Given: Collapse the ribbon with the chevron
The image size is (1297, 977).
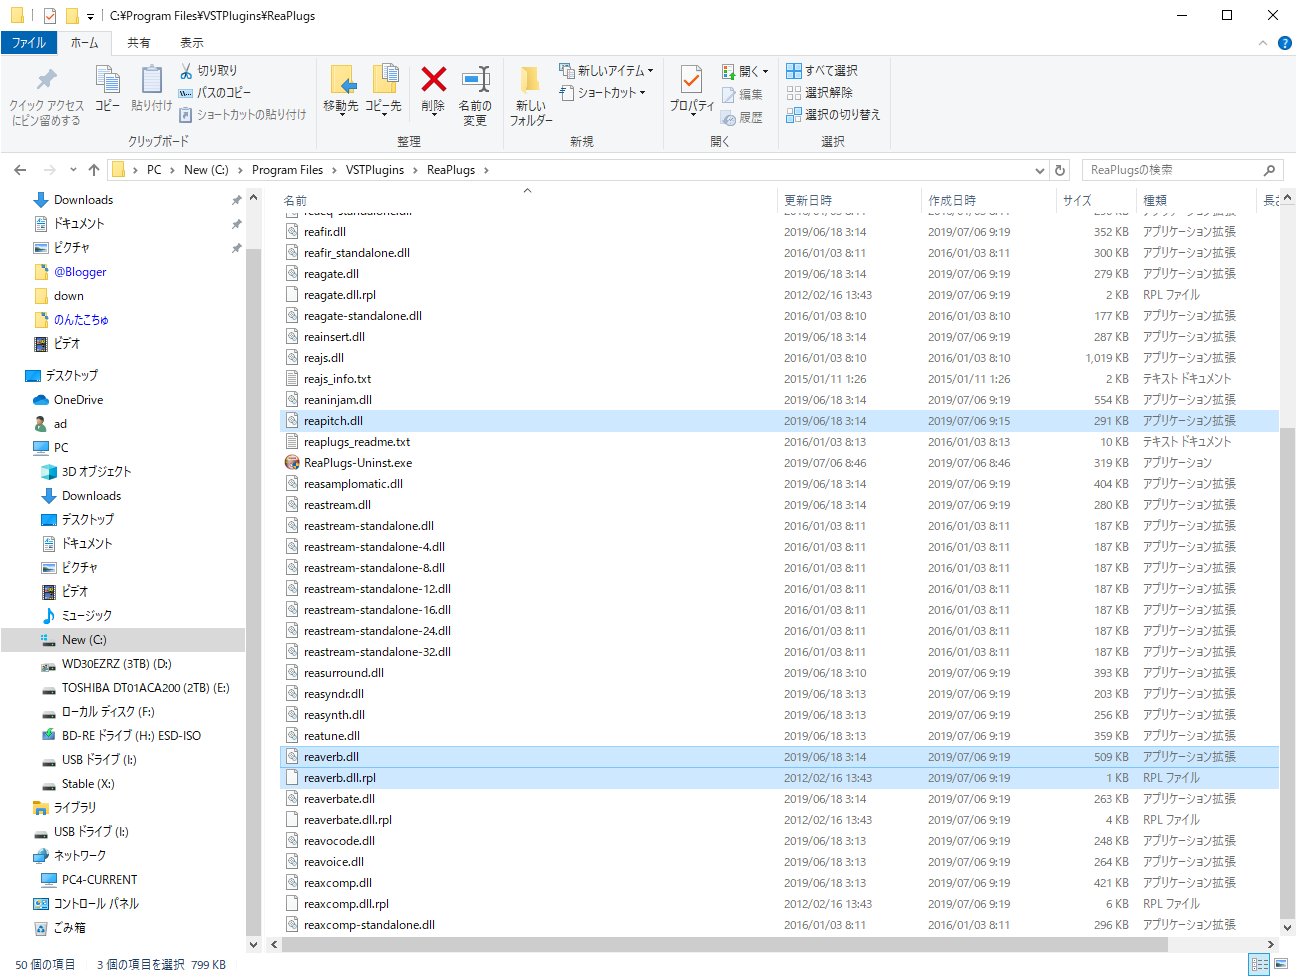Looking at the screenshot, I should tap(1263, 43).
